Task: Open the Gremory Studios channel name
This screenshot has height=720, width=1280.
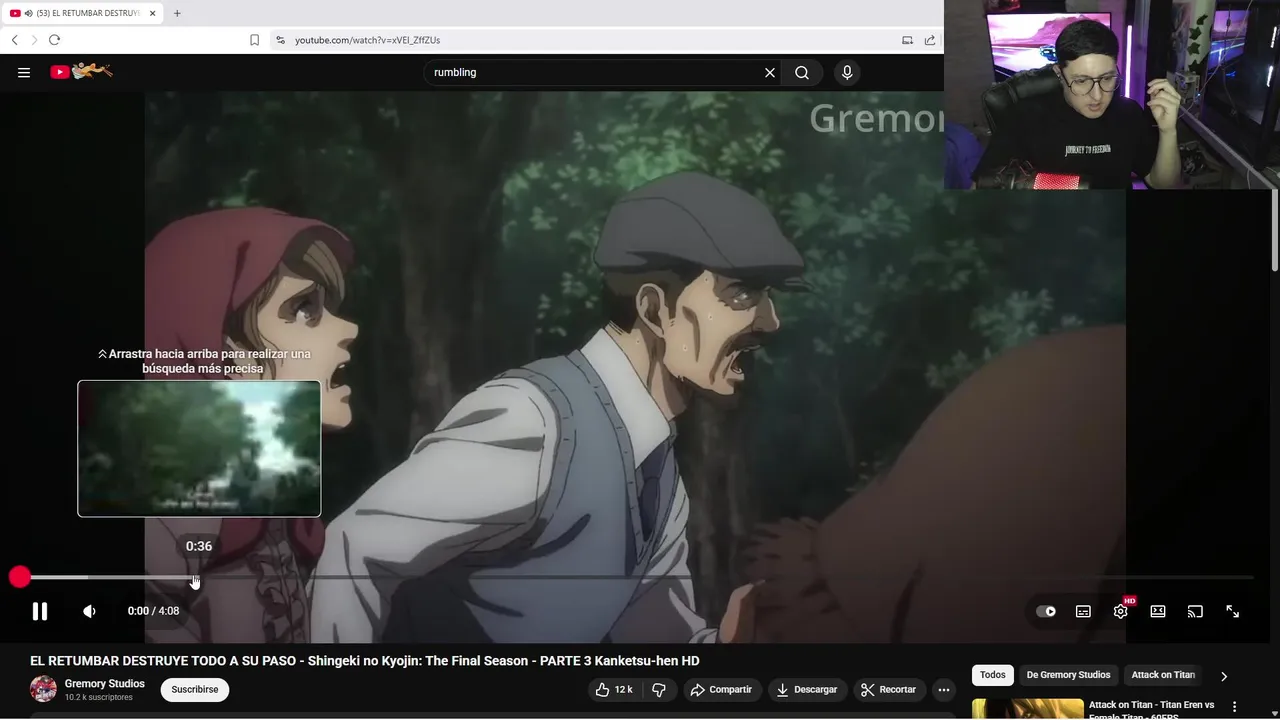Action: click(x=105, y=684)
